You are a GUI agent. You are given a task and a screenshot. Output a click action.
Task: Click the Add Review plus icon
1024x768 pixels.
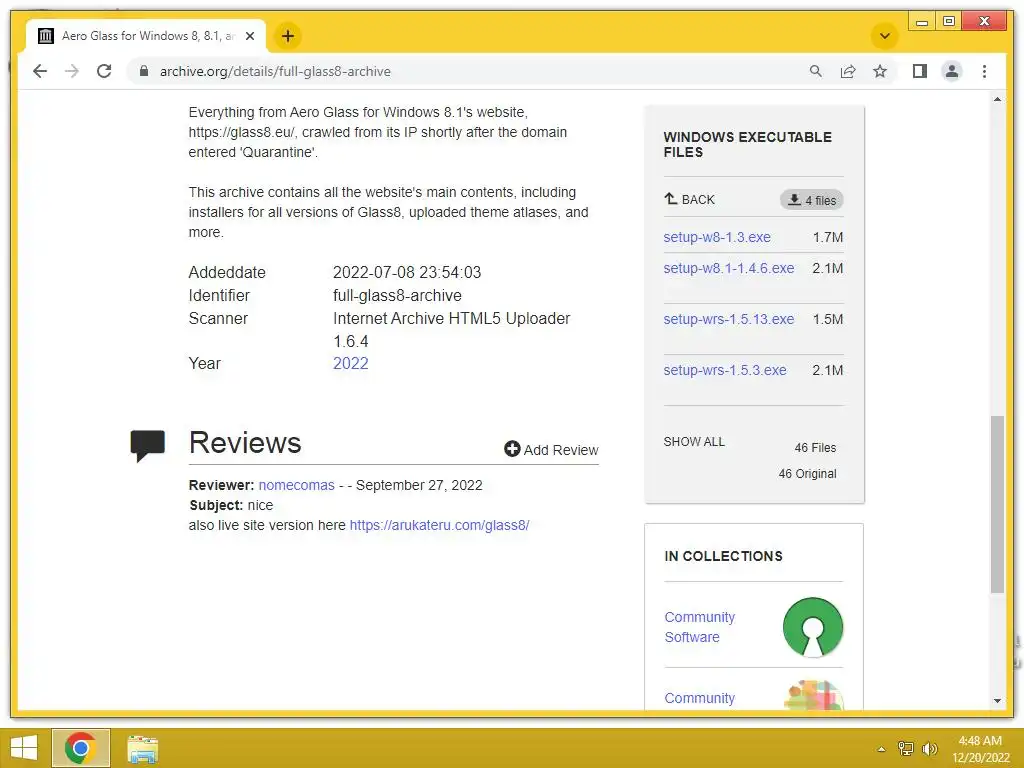click(x=512, y=449)
